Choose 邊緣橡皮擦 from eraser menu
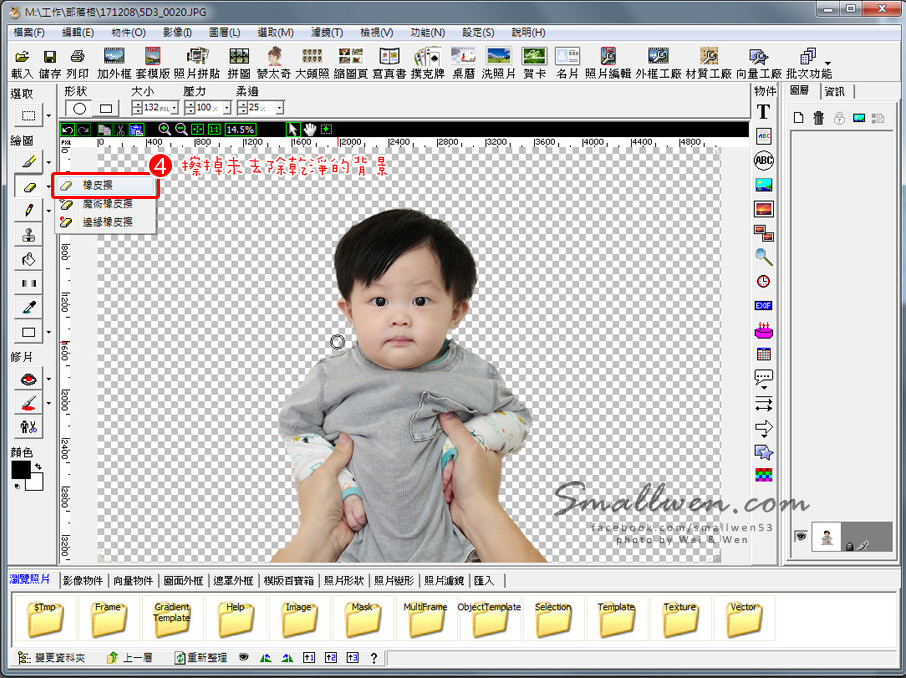906x678 pixels. coord(105,222)
